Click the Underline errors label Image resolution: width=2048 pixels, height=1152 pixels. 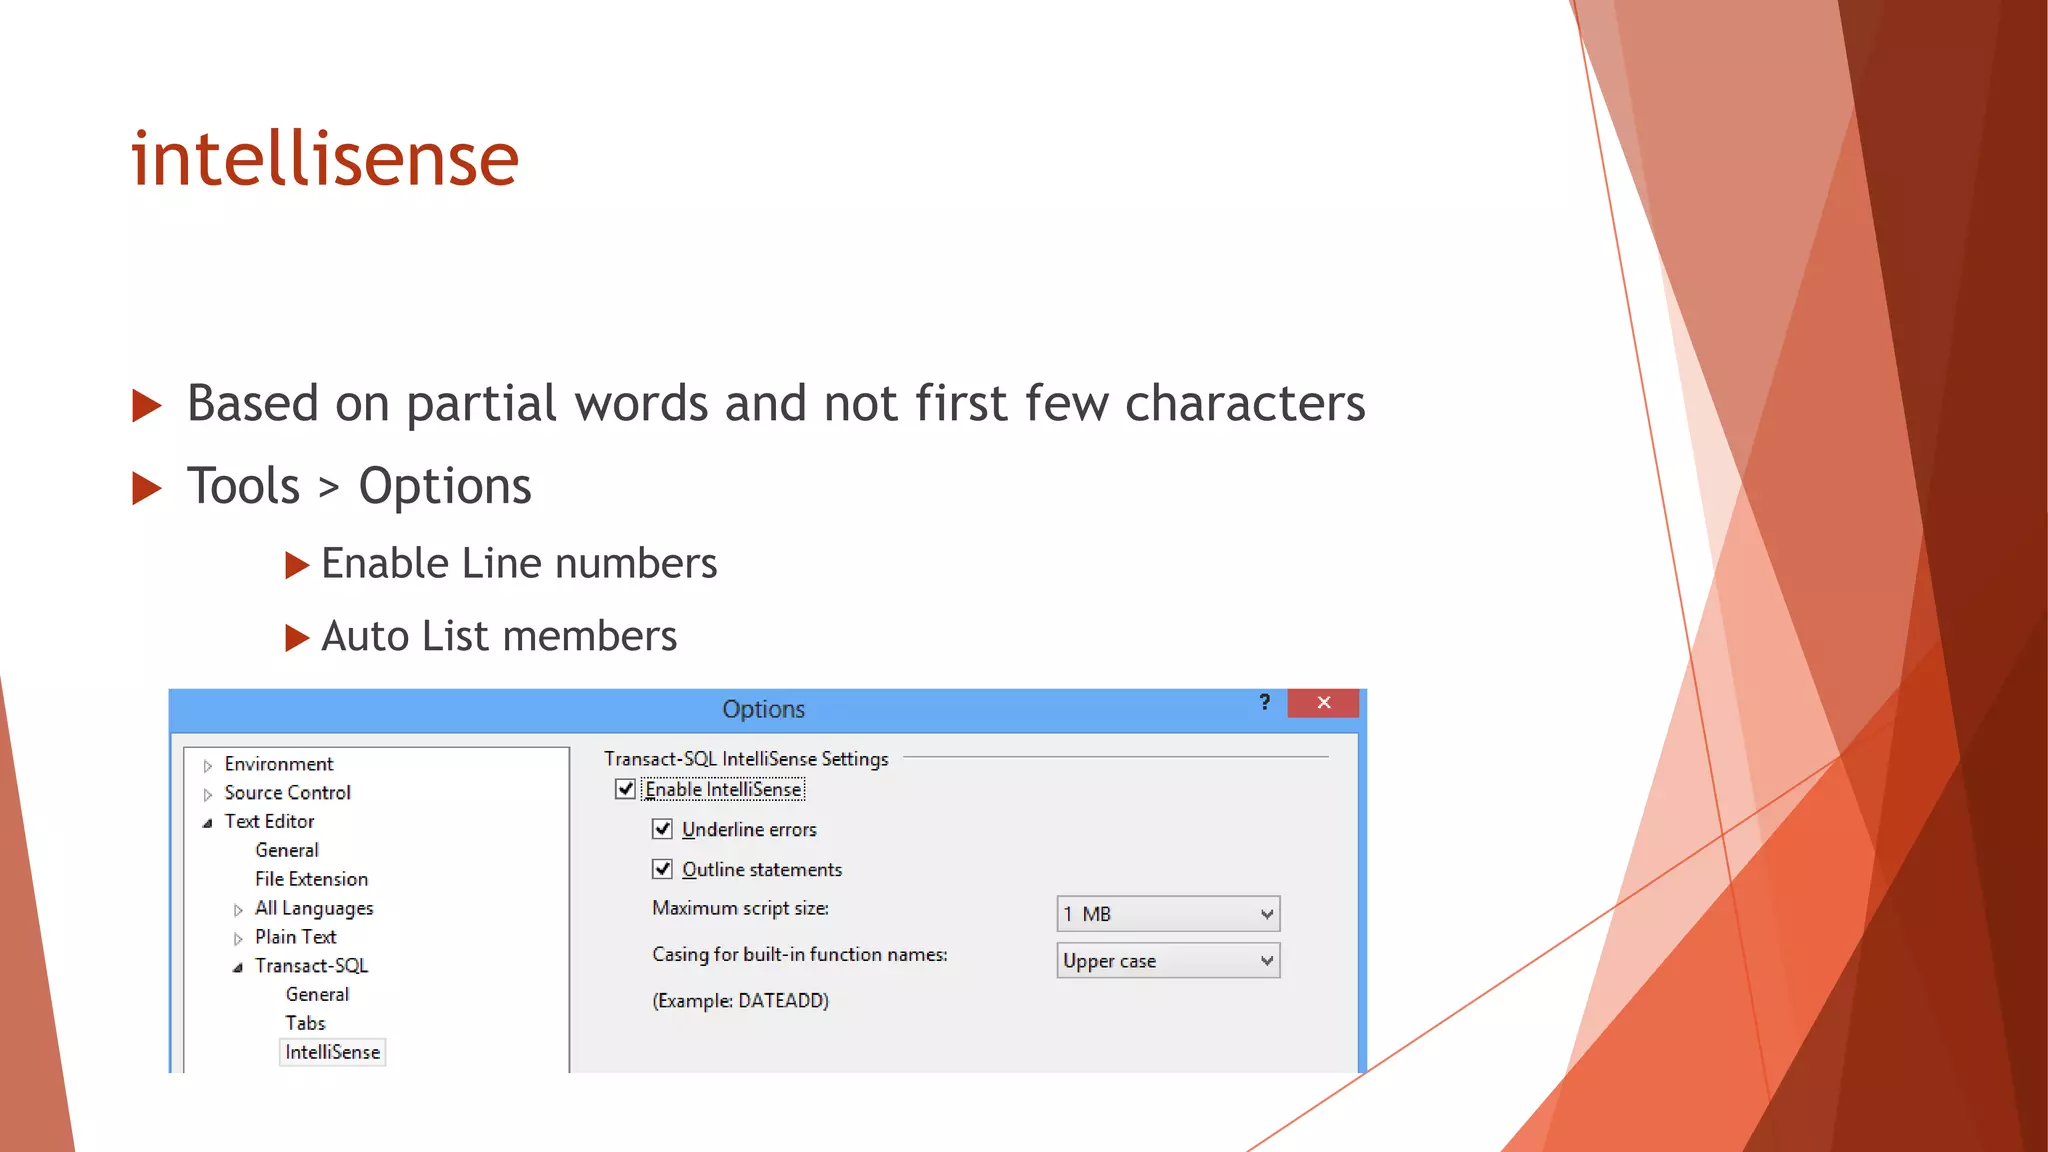click(x=749, y=829)
